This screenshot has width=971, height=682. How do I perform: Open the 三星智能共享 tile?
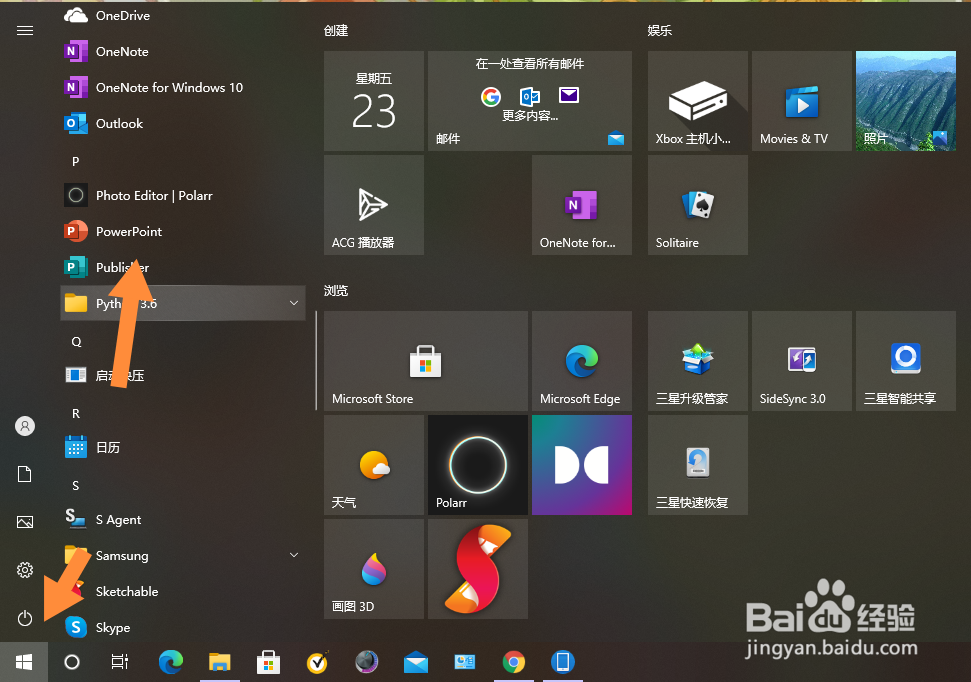906,361
